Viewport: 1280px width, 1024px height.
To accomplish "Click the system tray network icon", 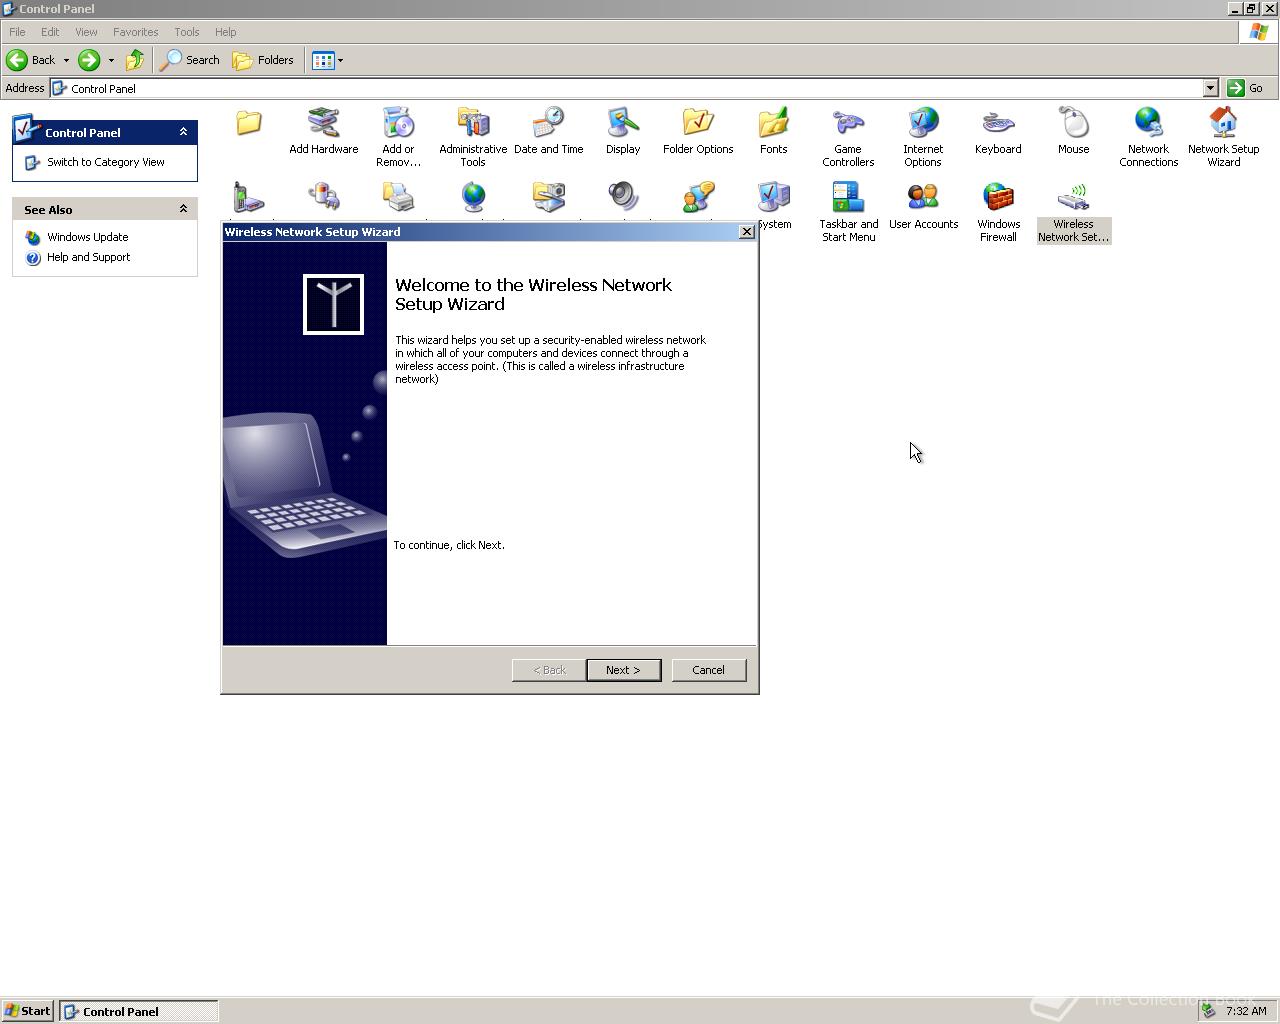I will point(1209,1011).
